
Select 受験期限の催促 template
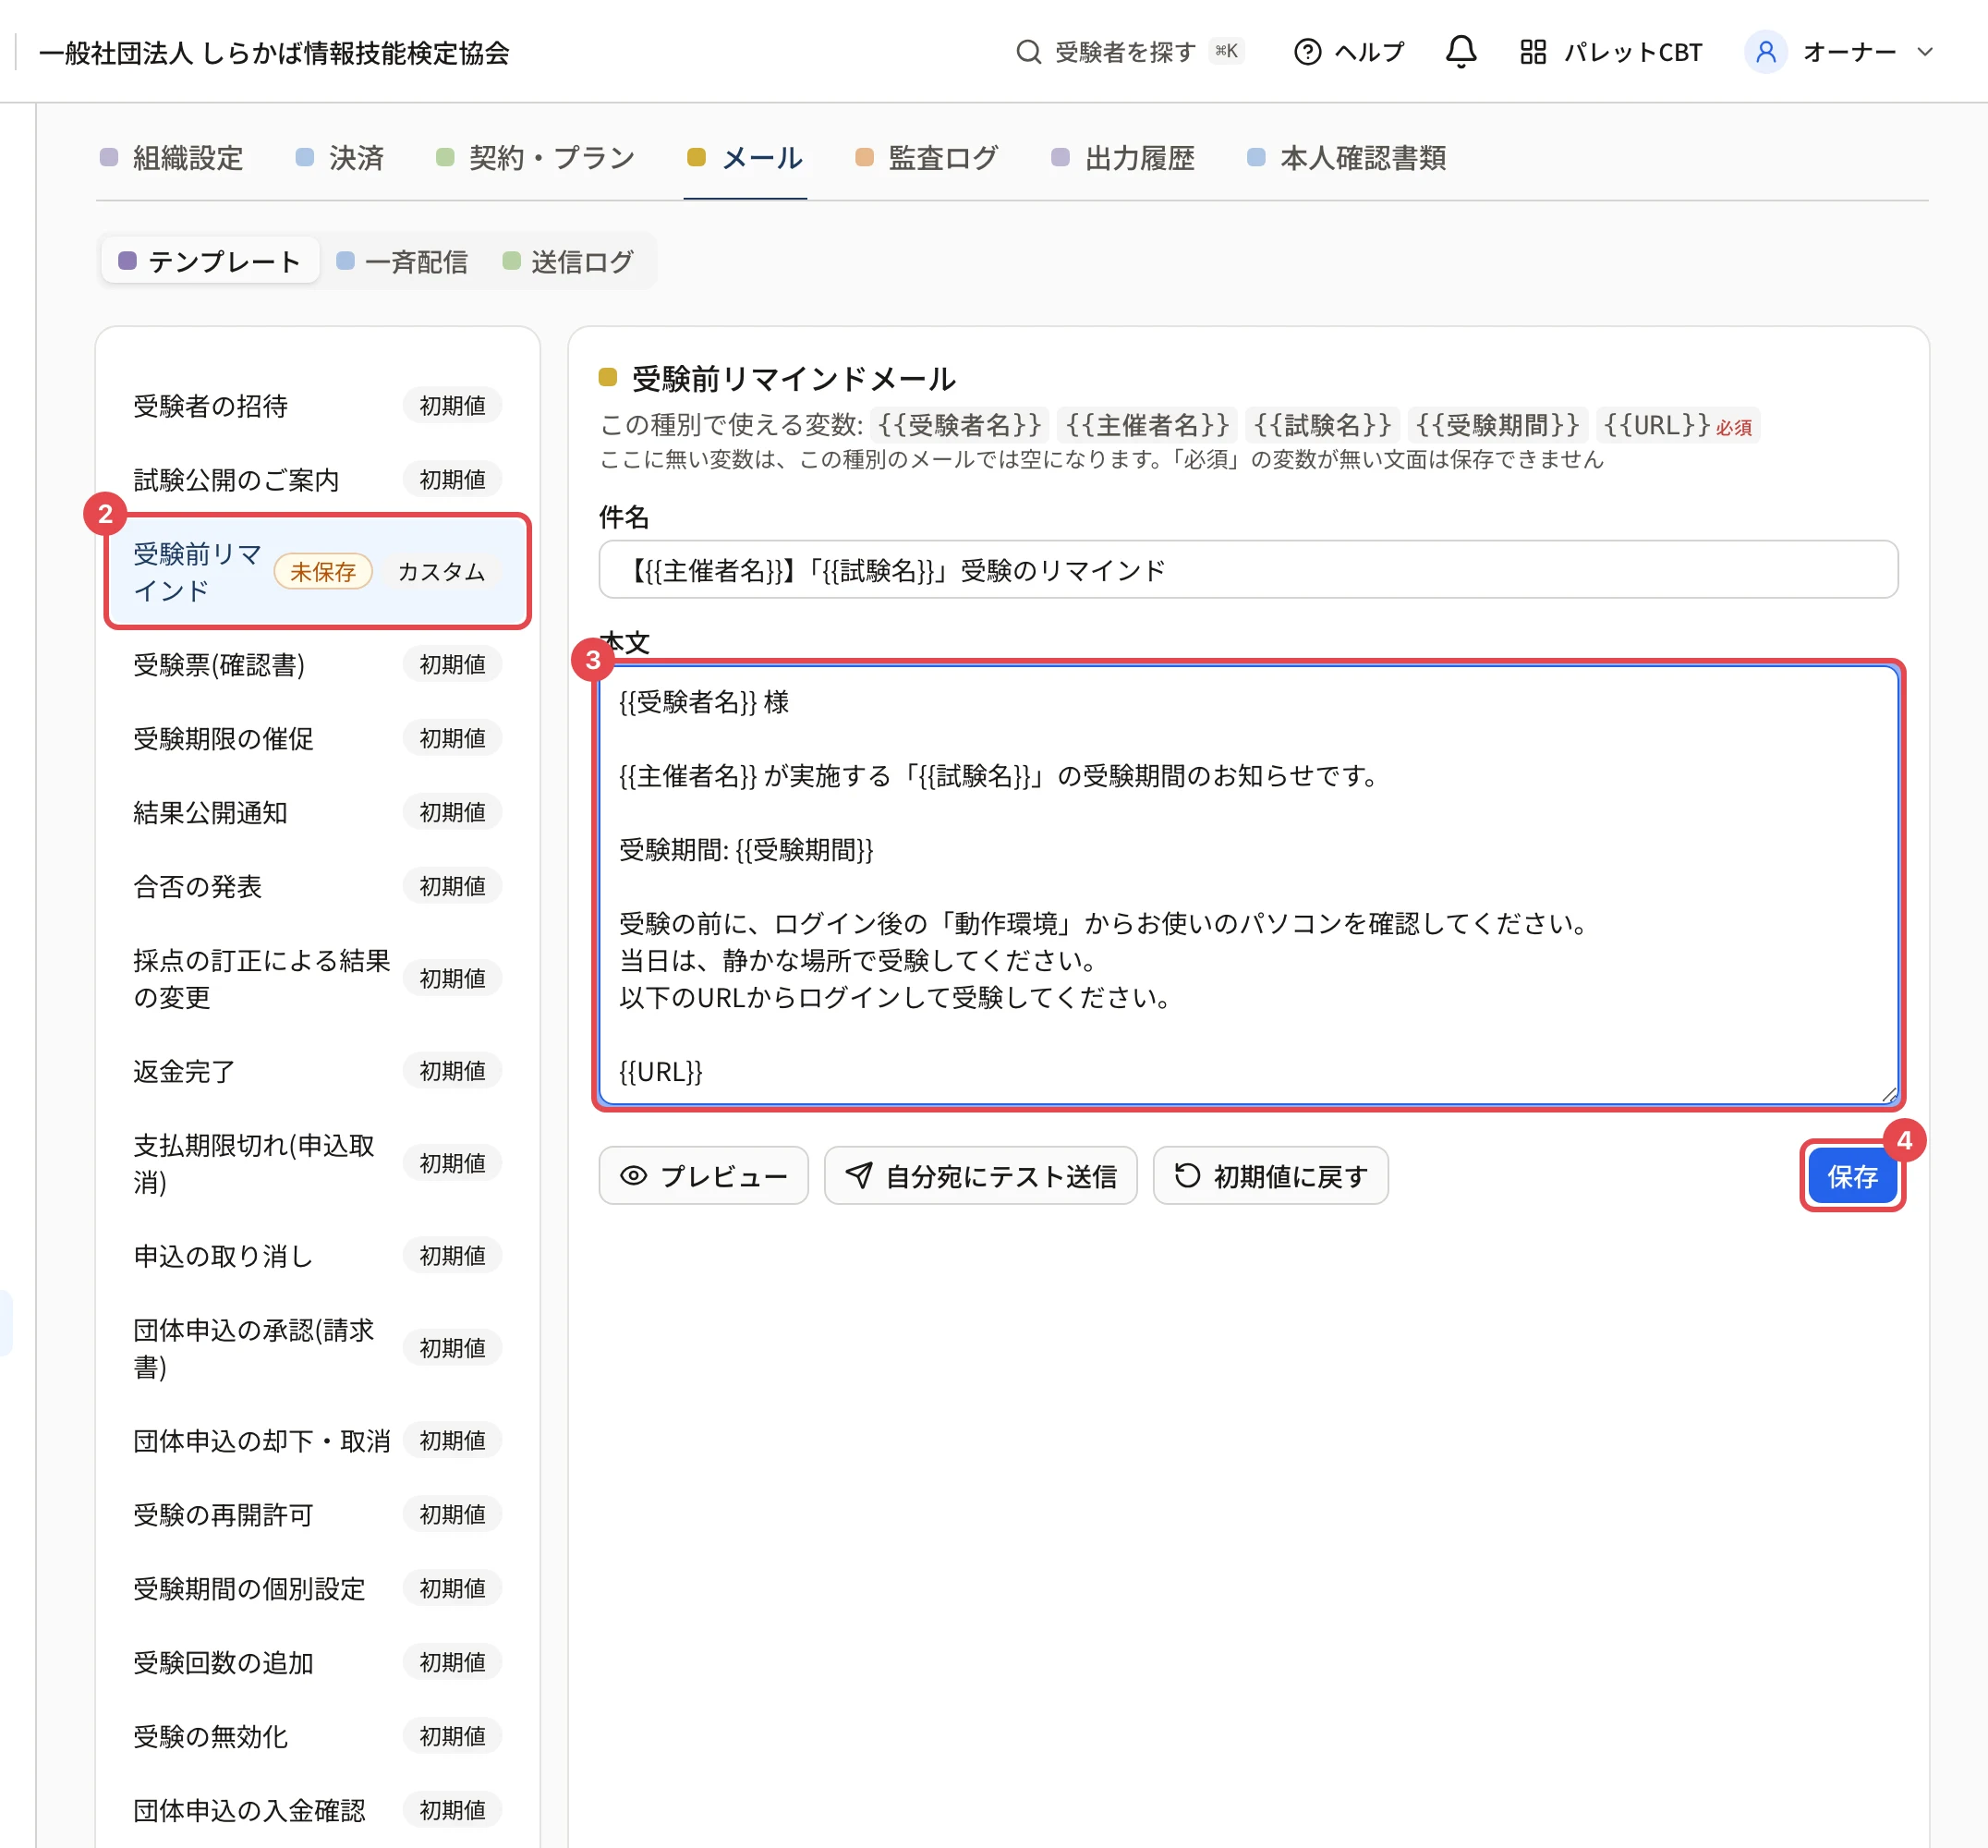click(318, 739)
